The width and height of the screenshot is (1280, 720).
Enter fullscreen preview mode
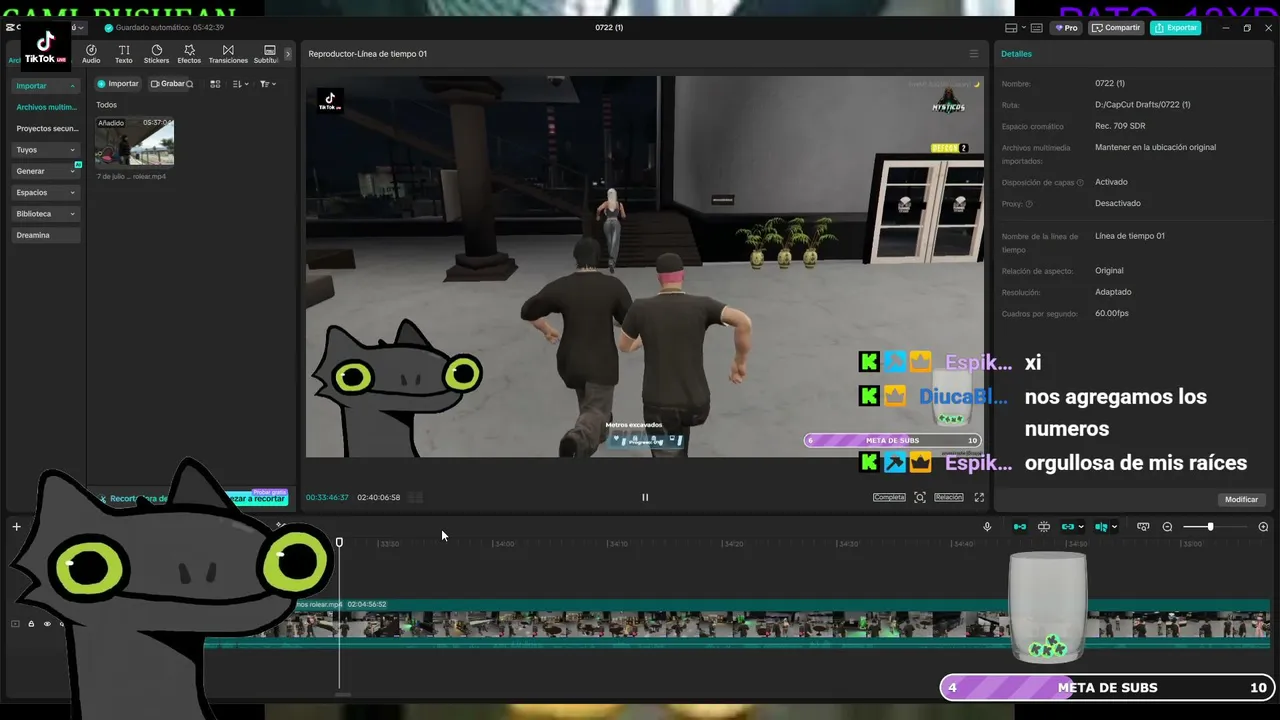(979, 497)
